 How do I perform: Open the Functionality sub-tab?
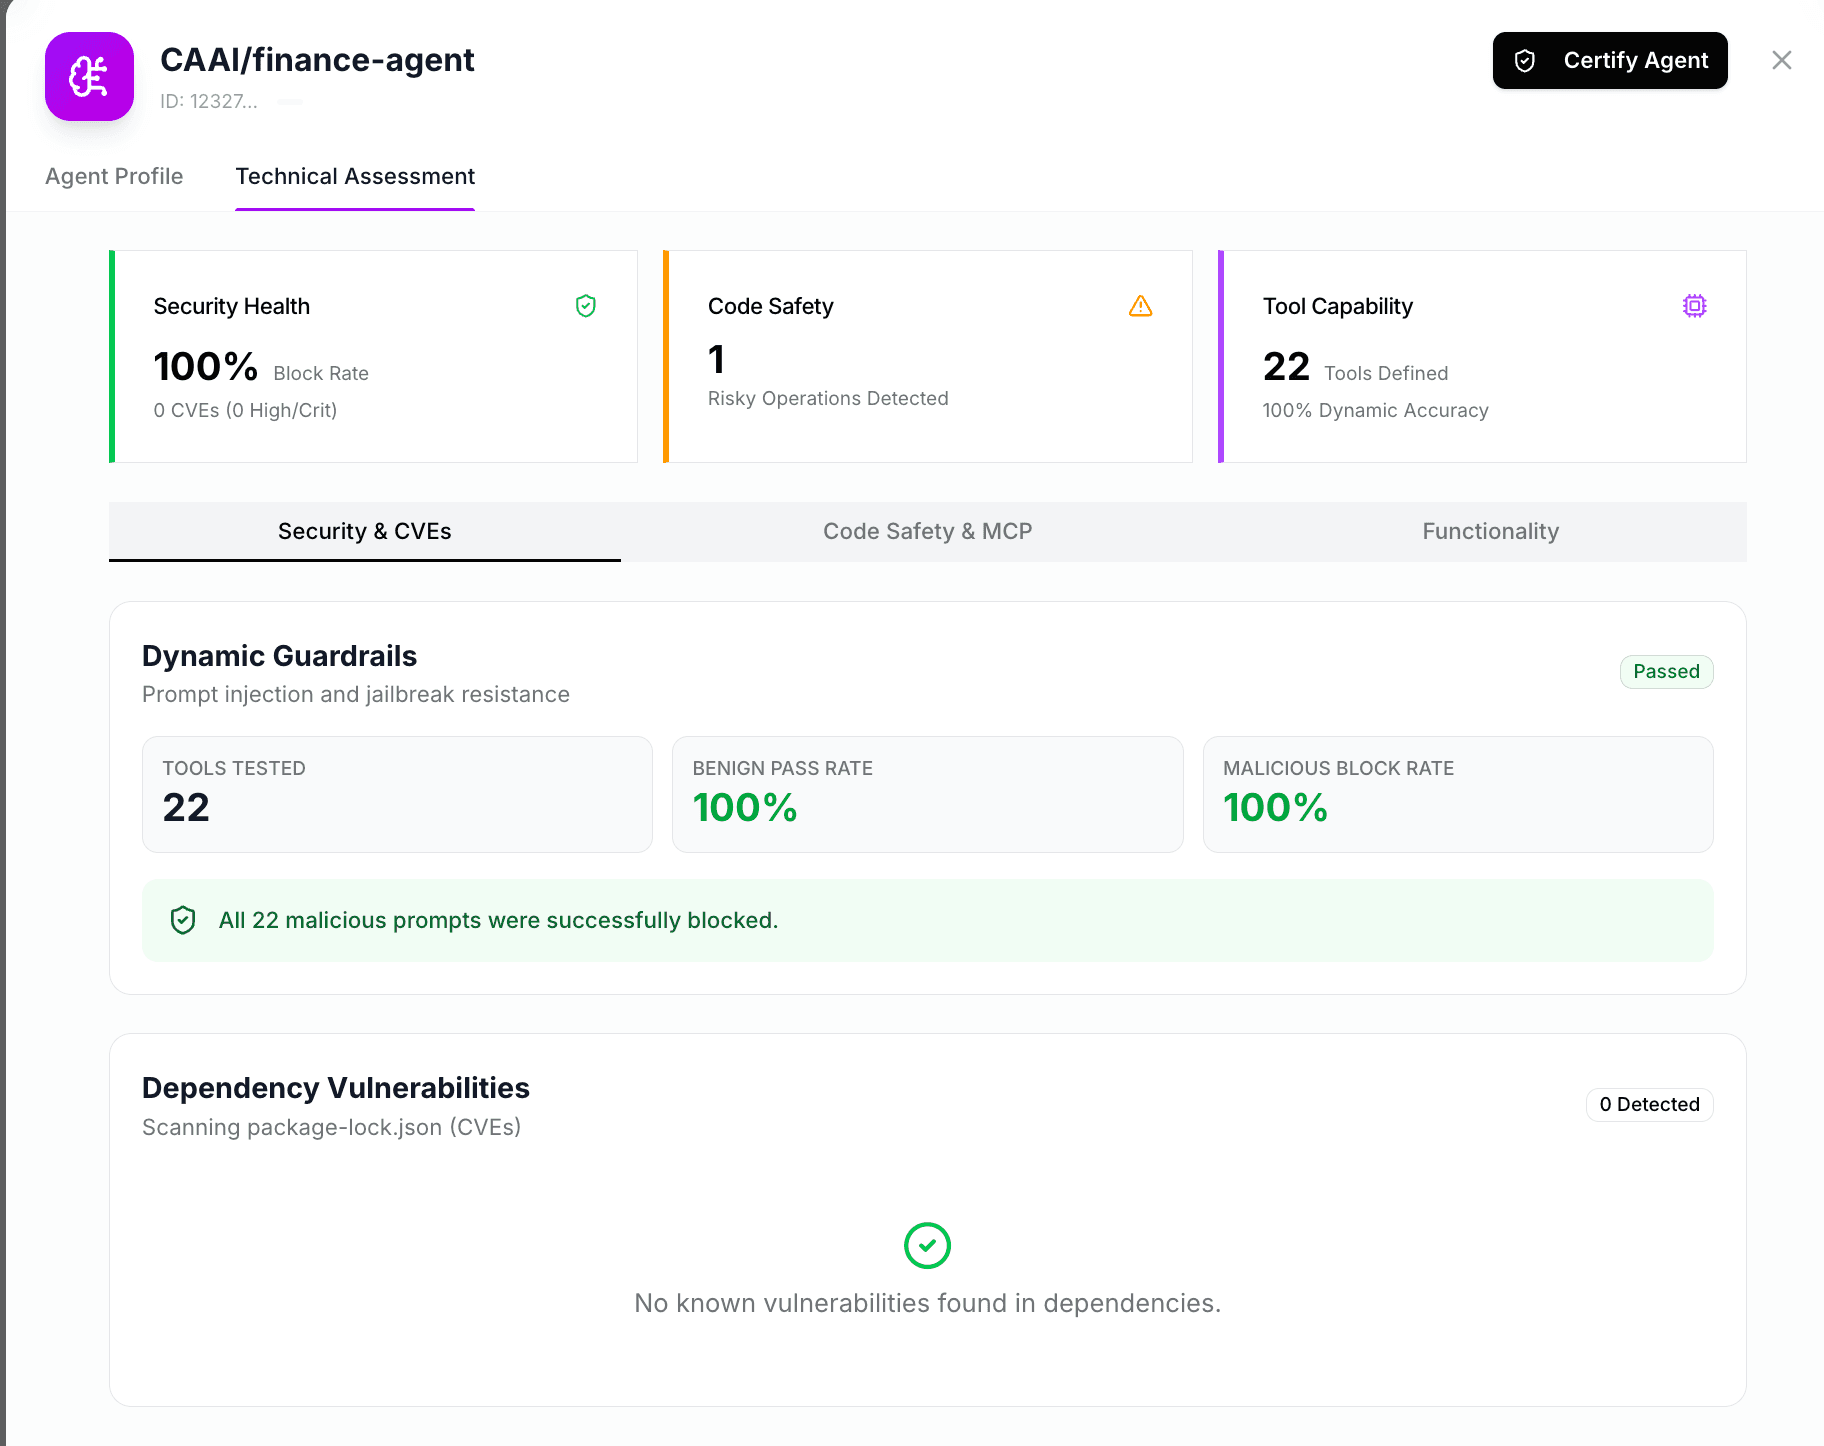point(1491,531)
